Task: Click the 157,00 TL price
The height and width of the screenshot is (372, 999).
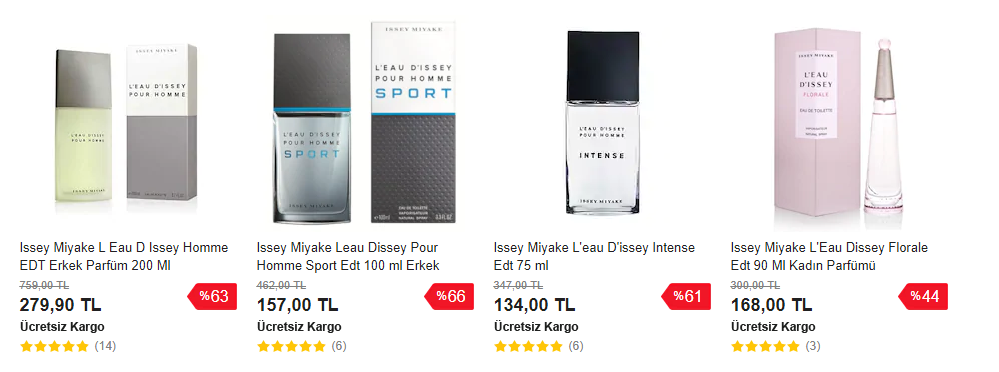Action: pos(298,304)
